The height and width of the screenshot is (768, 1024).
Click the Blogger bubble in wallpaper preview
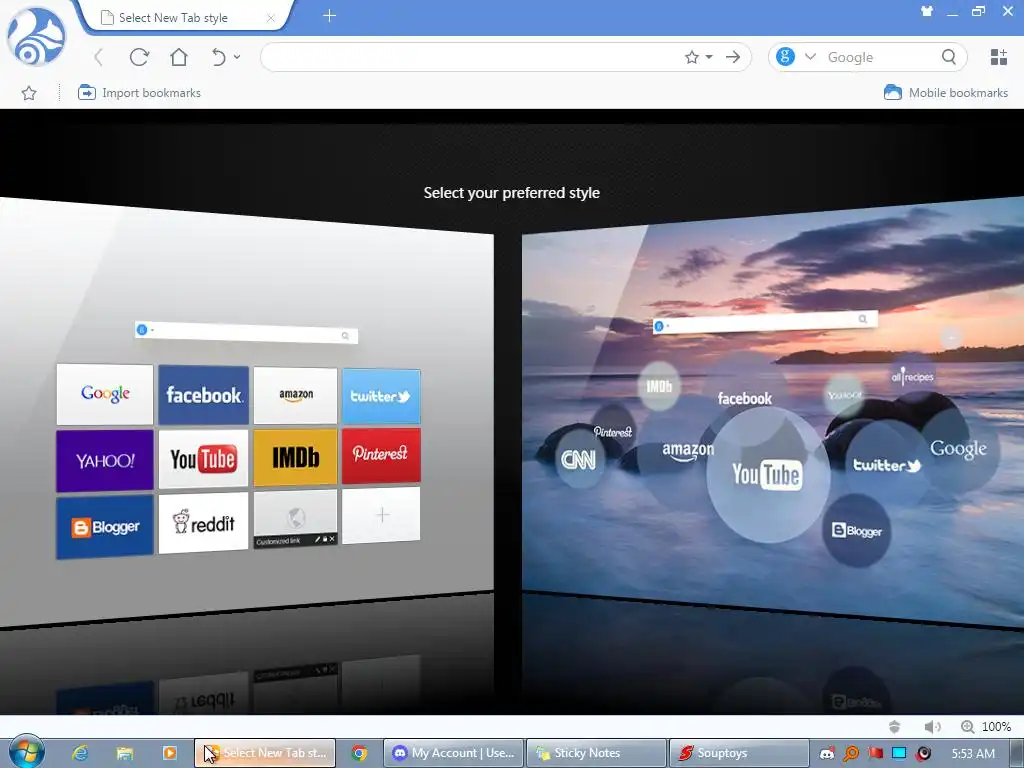[x=856, y=530]
